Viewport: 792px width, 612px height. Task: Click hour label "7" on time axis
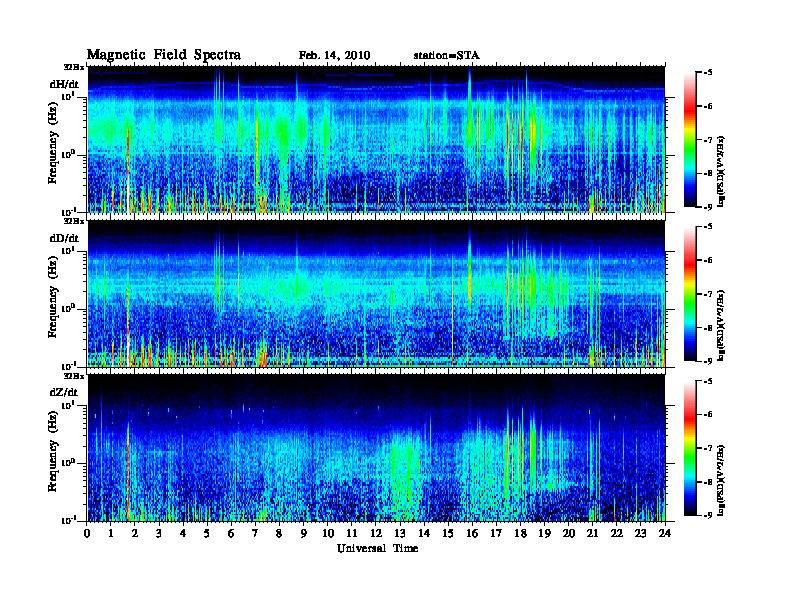(x=256, y=533)
